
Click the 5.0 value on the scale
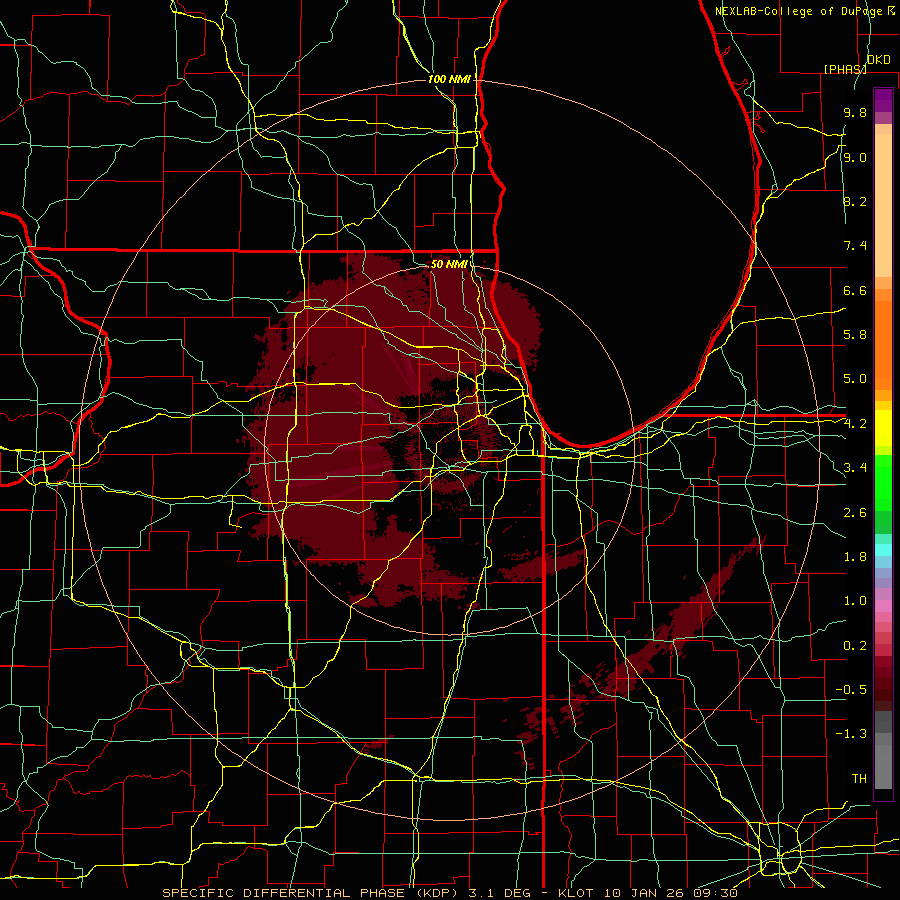coord(855,379)
